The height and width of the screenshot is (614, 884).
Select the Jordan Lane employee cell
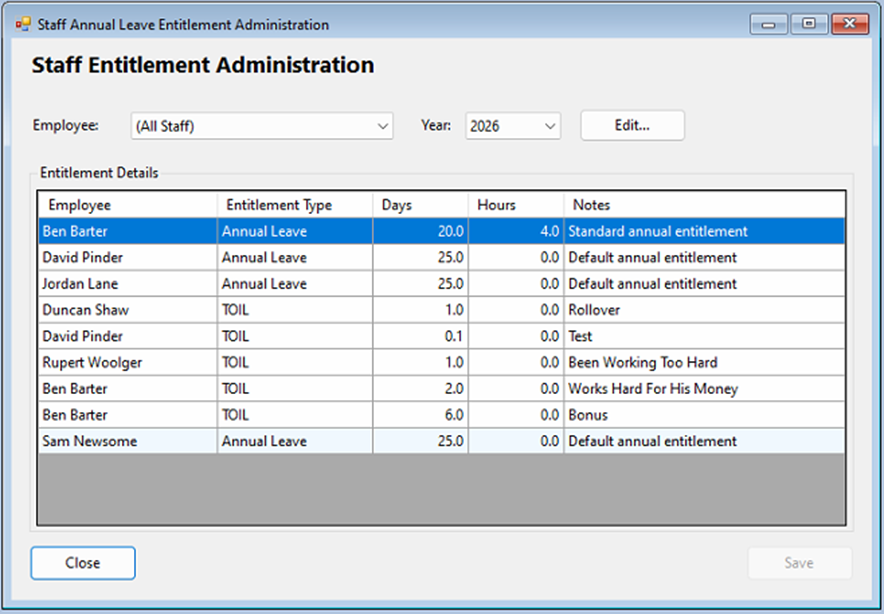click(127, 284)
